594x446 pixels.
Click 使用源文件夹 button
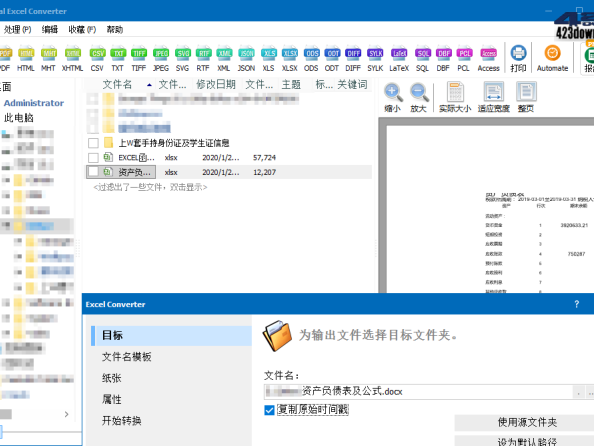click(527, 422)
